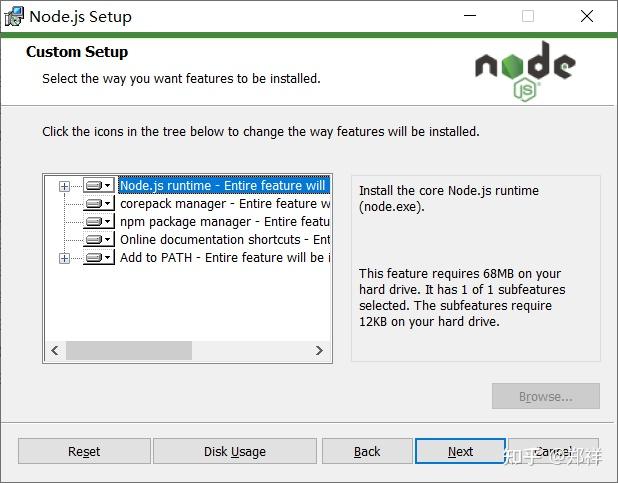
Task: Click the Node.js setup title bar icon
Action: (x=14, y=16)
